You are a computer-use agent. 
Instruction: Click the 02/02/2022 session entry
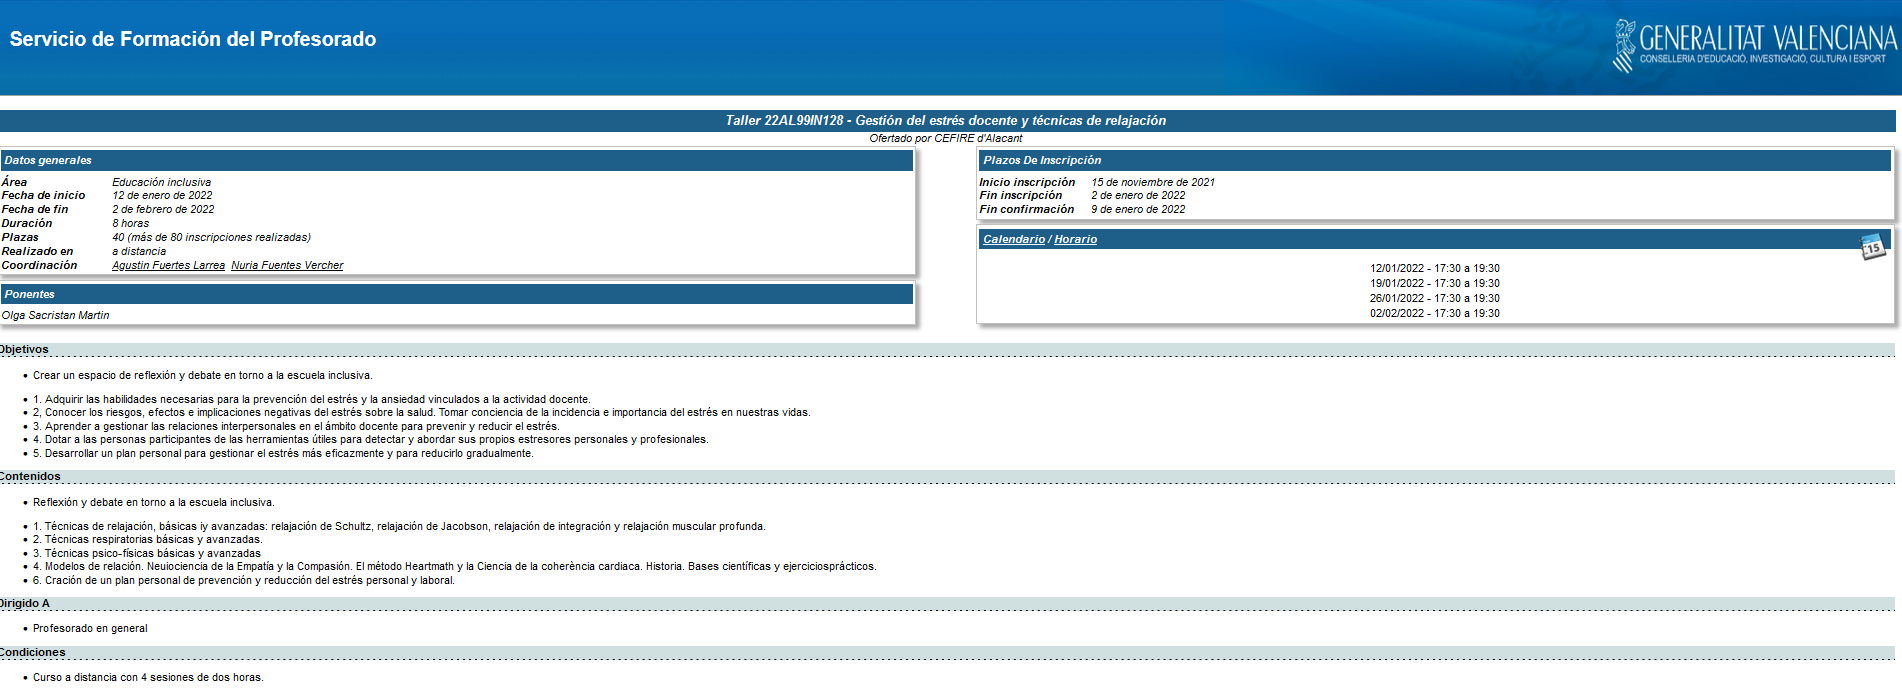[x=1434, y=314]
